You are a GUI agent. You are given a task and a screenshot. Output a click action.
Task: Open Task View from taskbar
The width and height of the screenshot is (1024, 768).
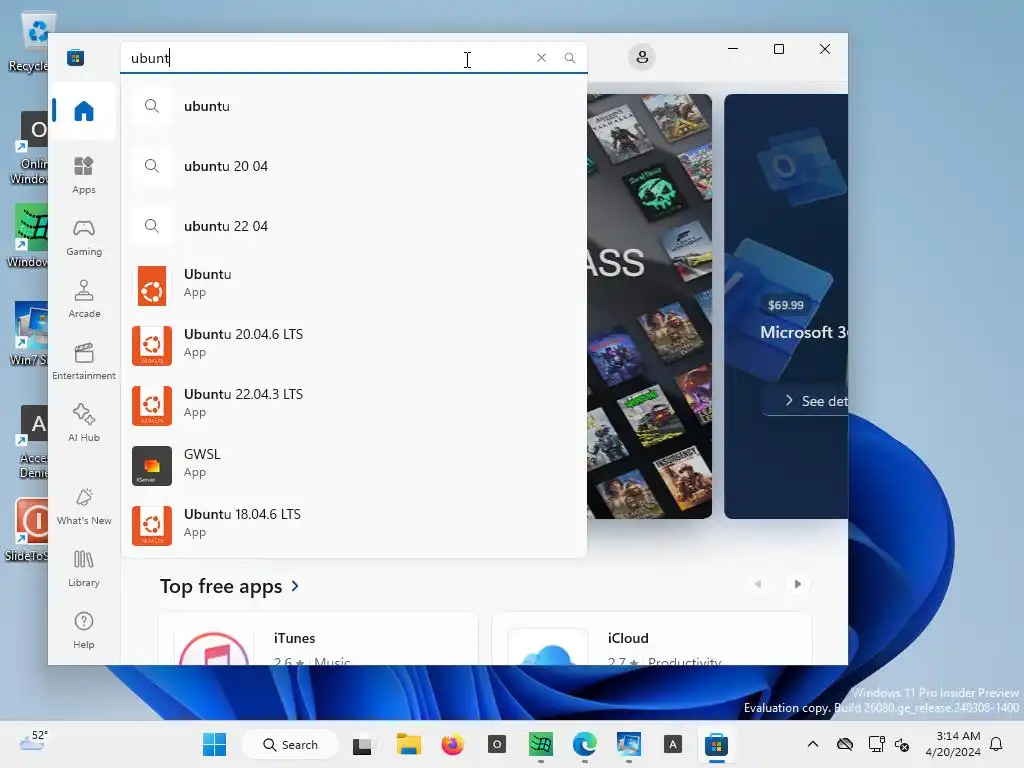[362, 744]
